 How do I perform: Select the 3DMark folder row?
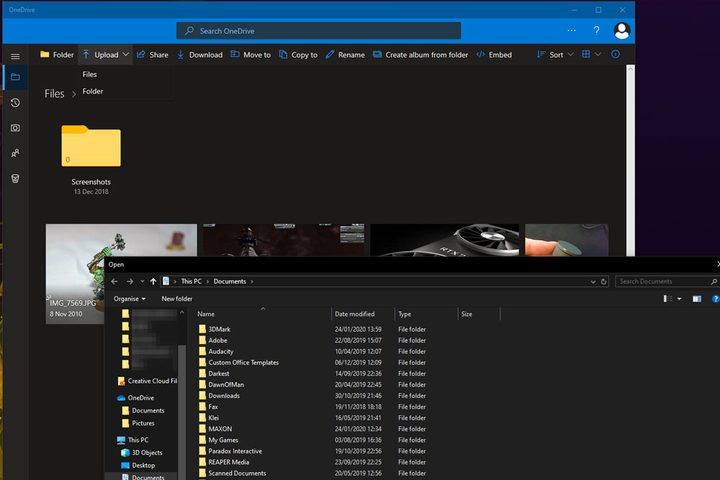point(312,329)
